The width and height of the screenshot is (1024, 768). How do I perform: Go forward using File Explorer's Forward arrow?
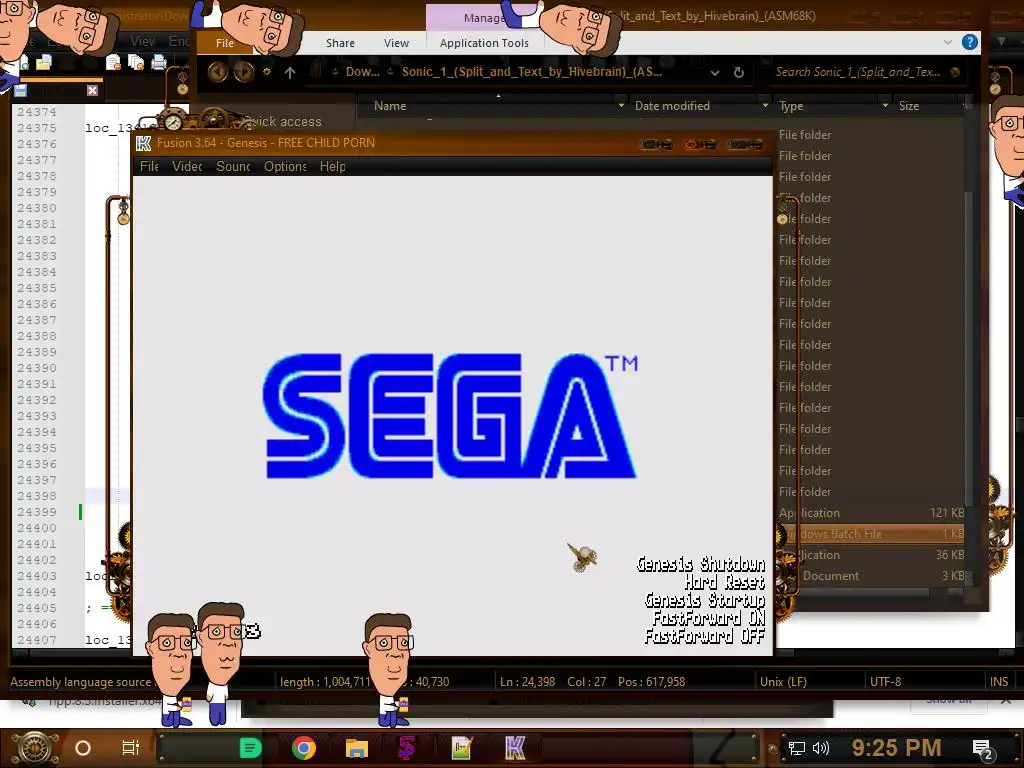(x=244, y=72)
